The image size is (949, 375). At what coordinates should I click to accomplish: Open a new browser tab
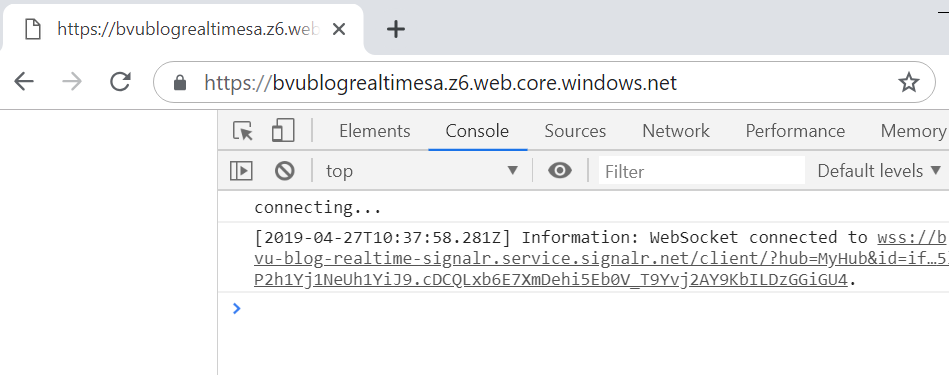(395, 29)
